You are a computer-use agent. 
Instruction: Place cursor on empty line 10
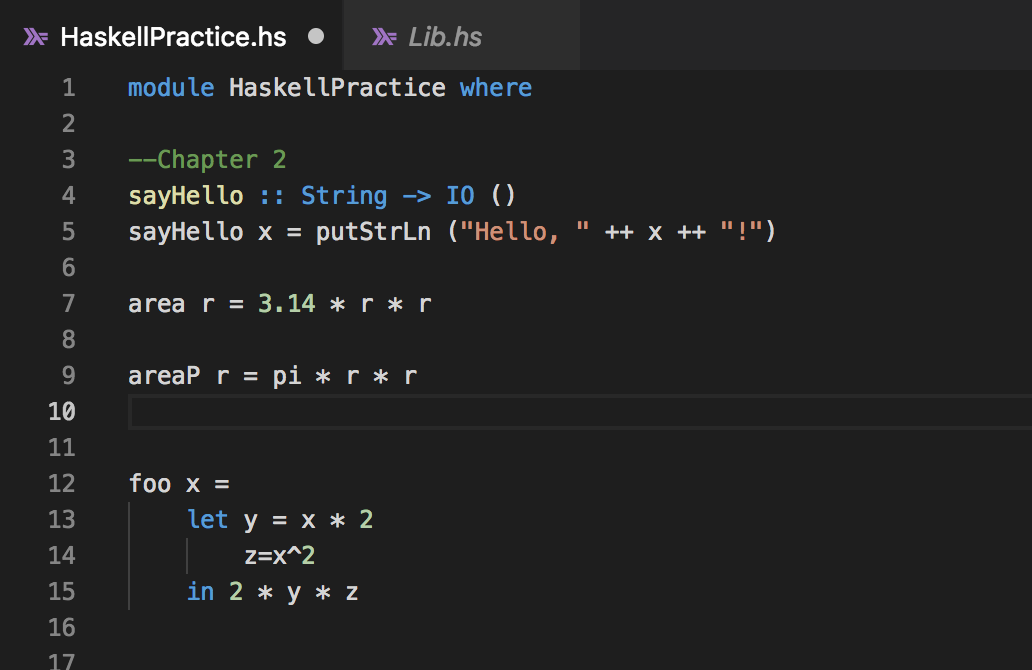[x=500, y=412]
